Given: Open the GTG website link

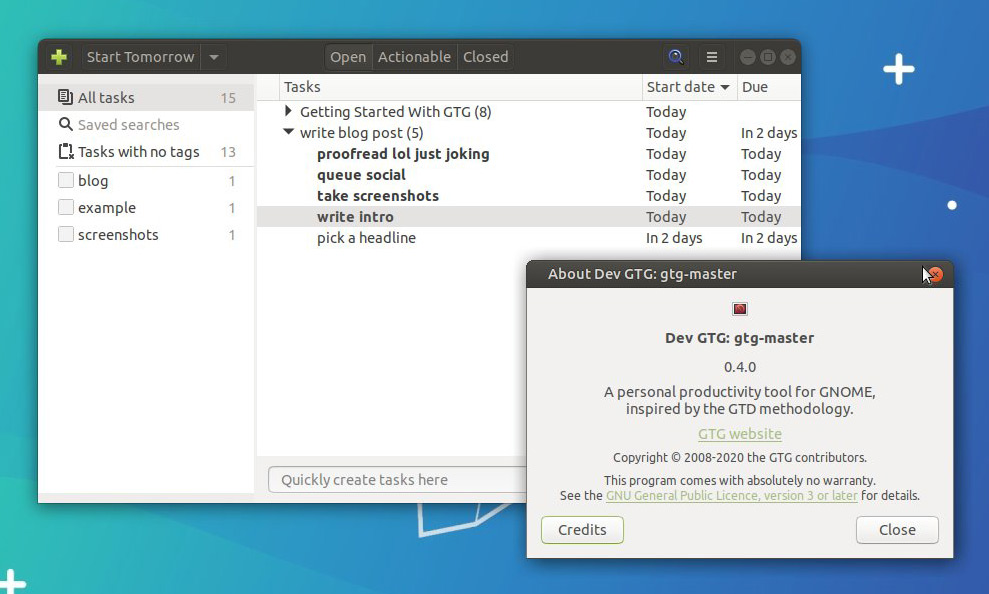Looking at the screenshot, I should (x=740, y=434).
